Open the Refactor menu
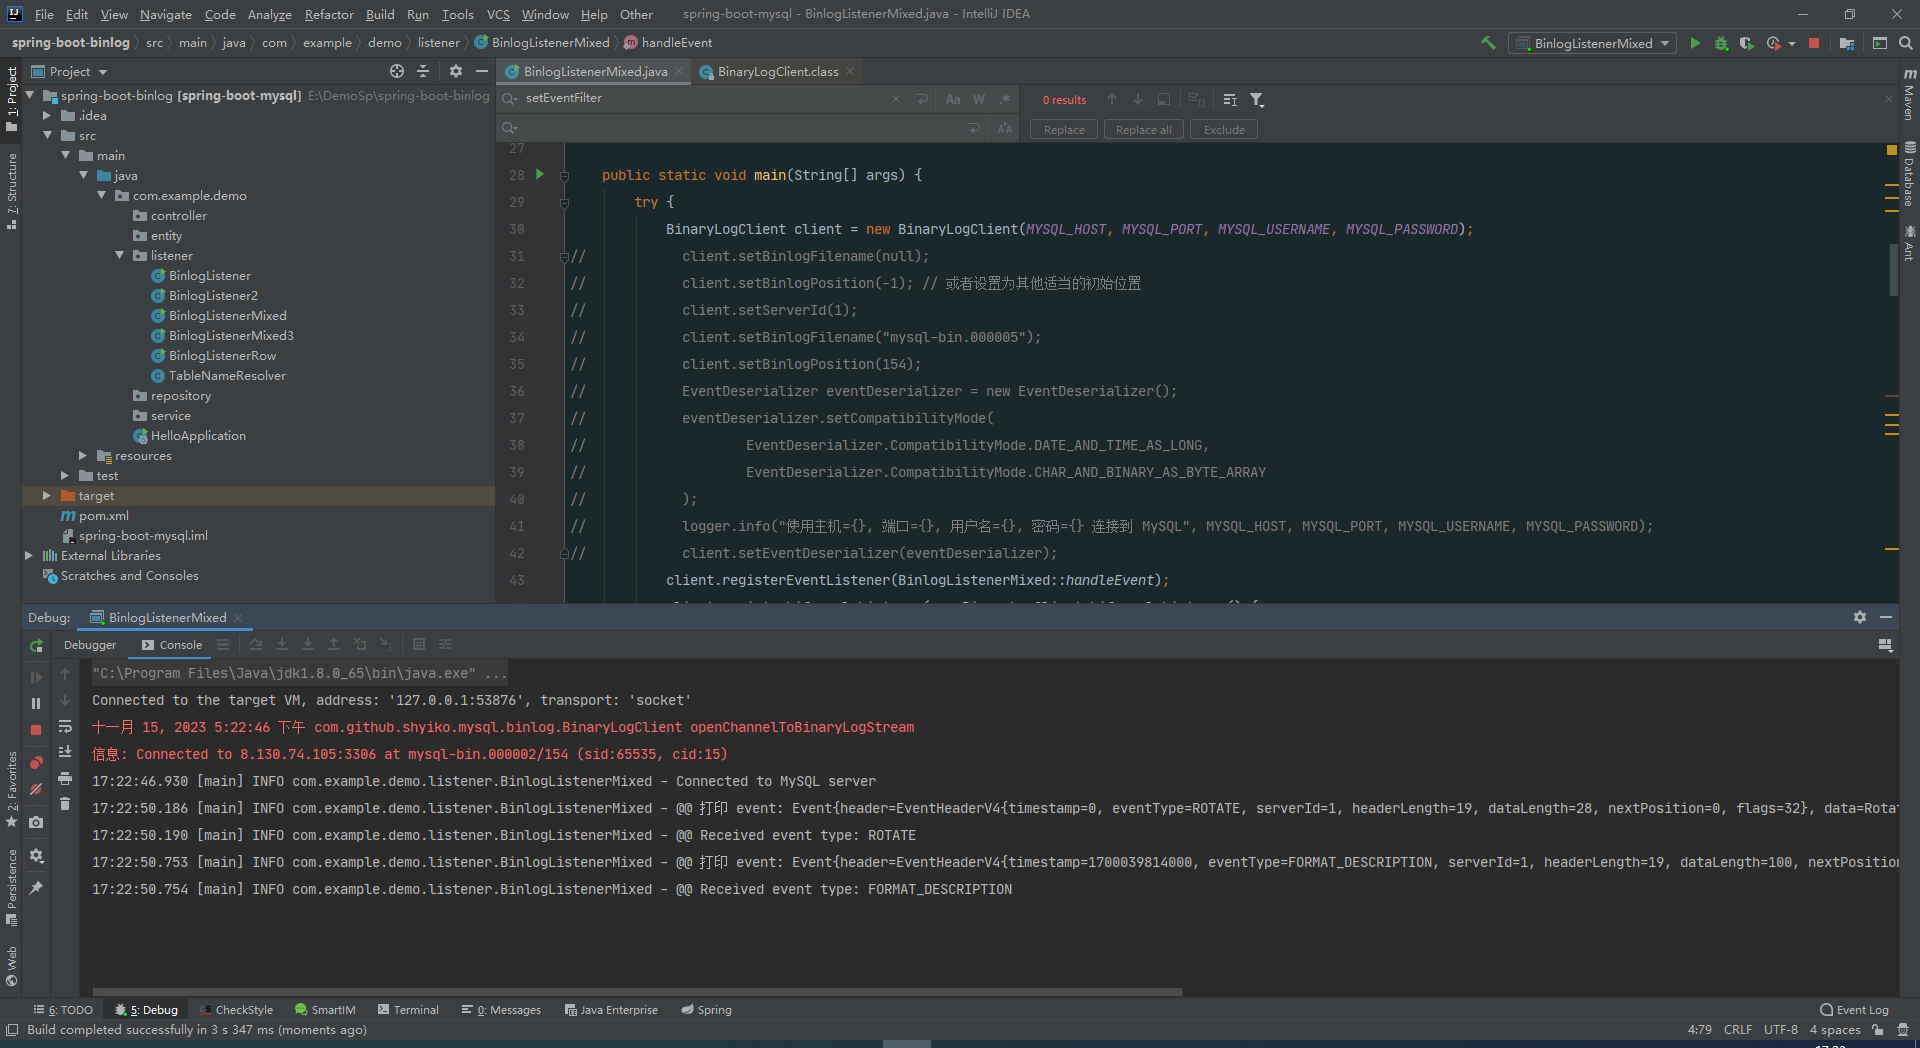The height and width of the screenshot is (1048, 1920). (329, 14)
